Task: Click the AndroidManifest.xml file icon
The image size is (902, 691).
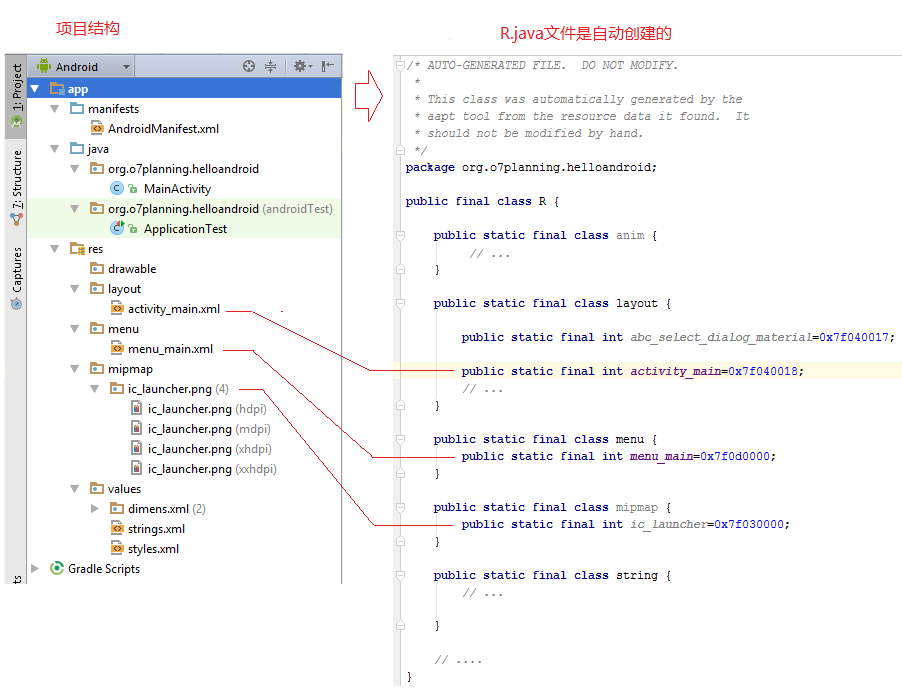Action: [97, 129]
